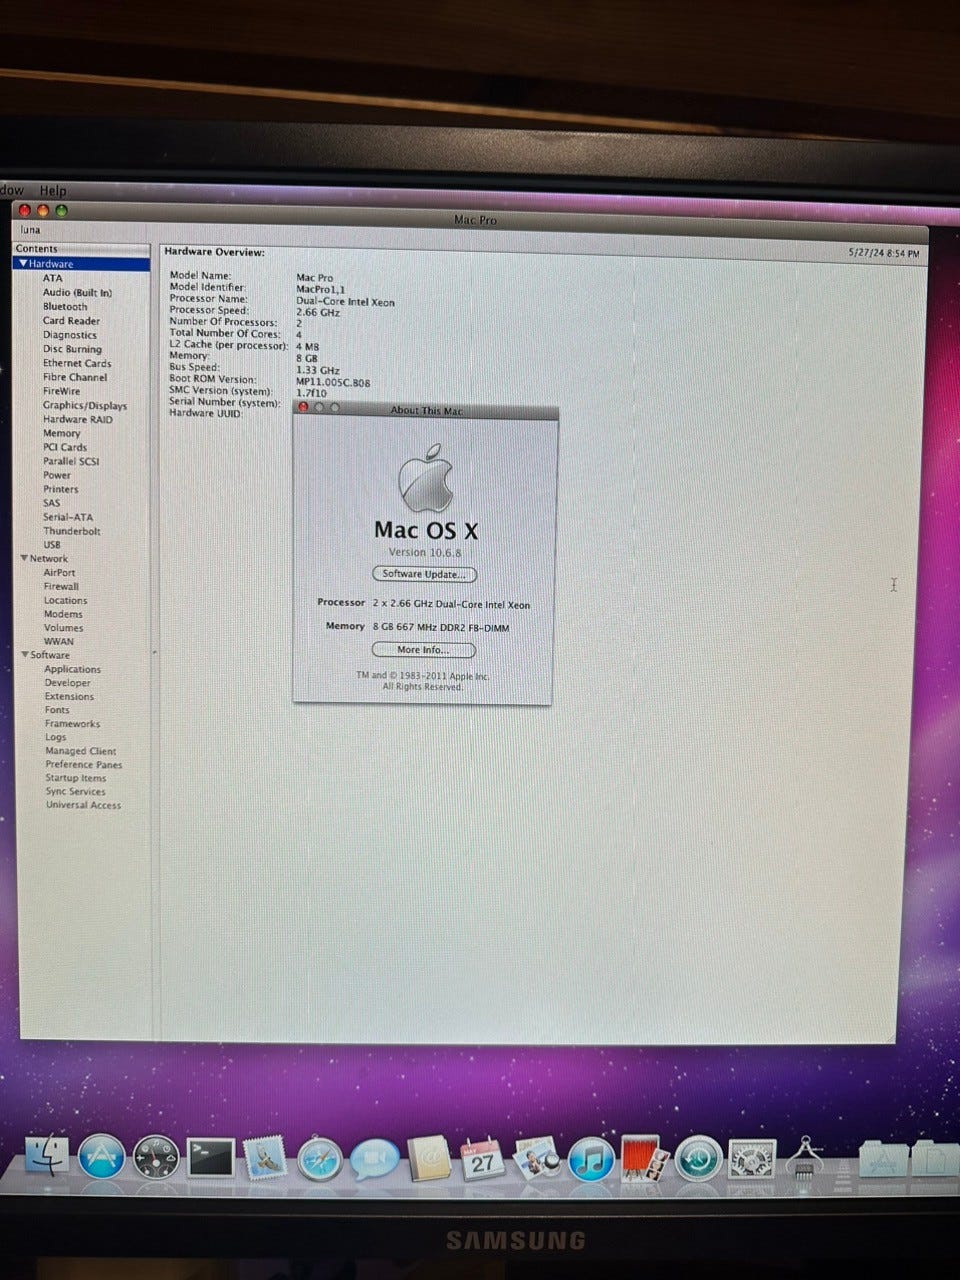This screenshot has width=960, height=1280.
Task: Open Dashboard from the Dock
Action: point(155,1158)
